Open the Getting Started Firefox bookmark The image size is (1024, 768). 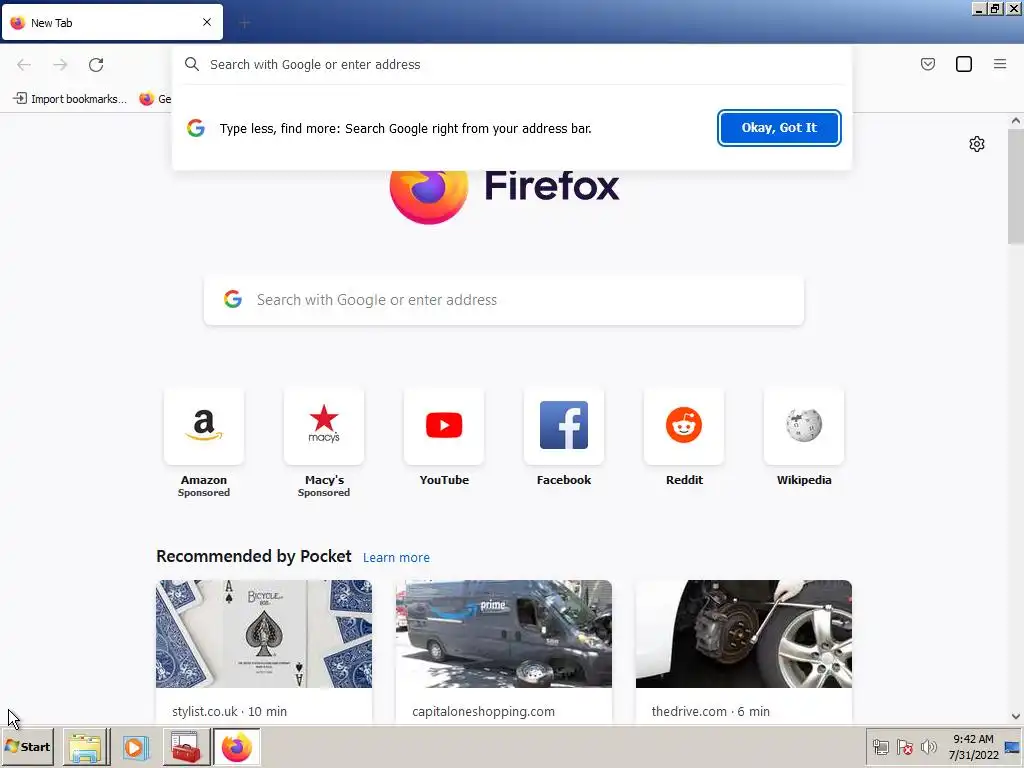[155, 99]
